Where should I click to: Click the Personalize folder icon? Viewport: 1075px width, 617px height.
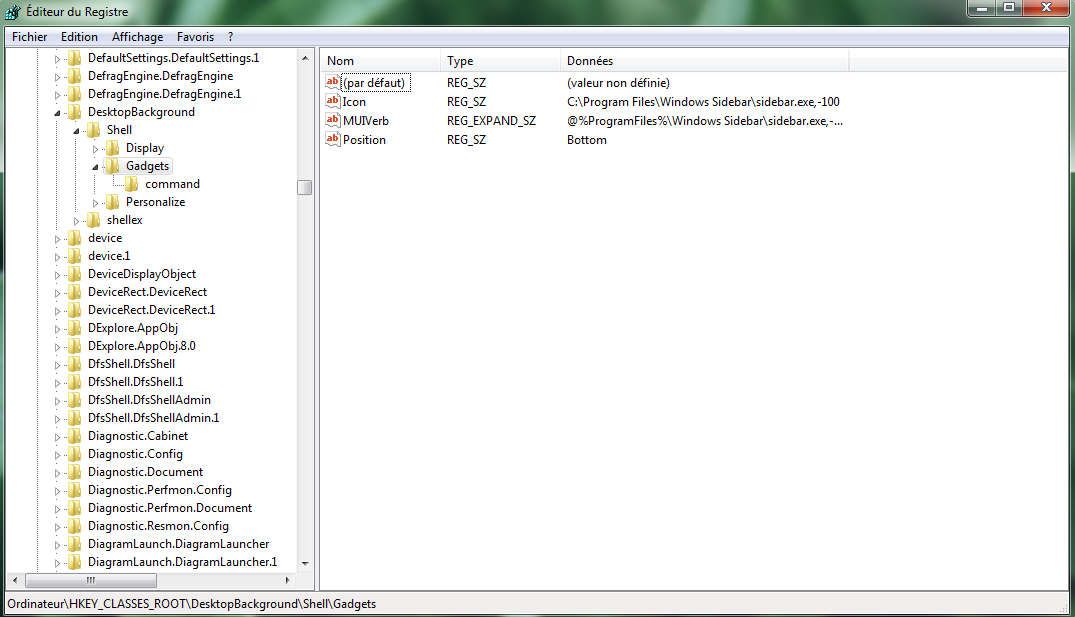point(112,202)
